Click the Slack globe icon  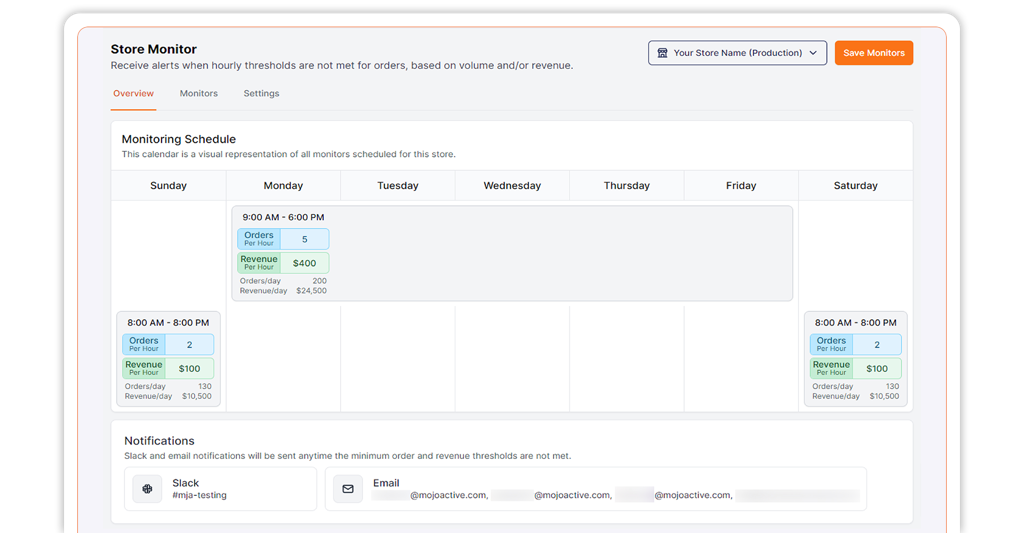click(x=147, y=489)
